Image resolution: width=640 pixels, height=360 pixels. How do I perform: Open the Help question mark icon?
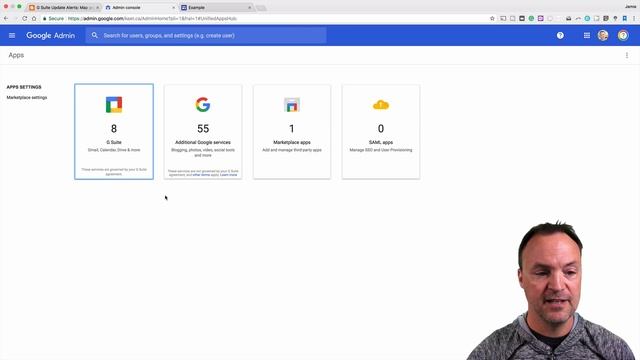pyautogui.click(x=560, y=36)
